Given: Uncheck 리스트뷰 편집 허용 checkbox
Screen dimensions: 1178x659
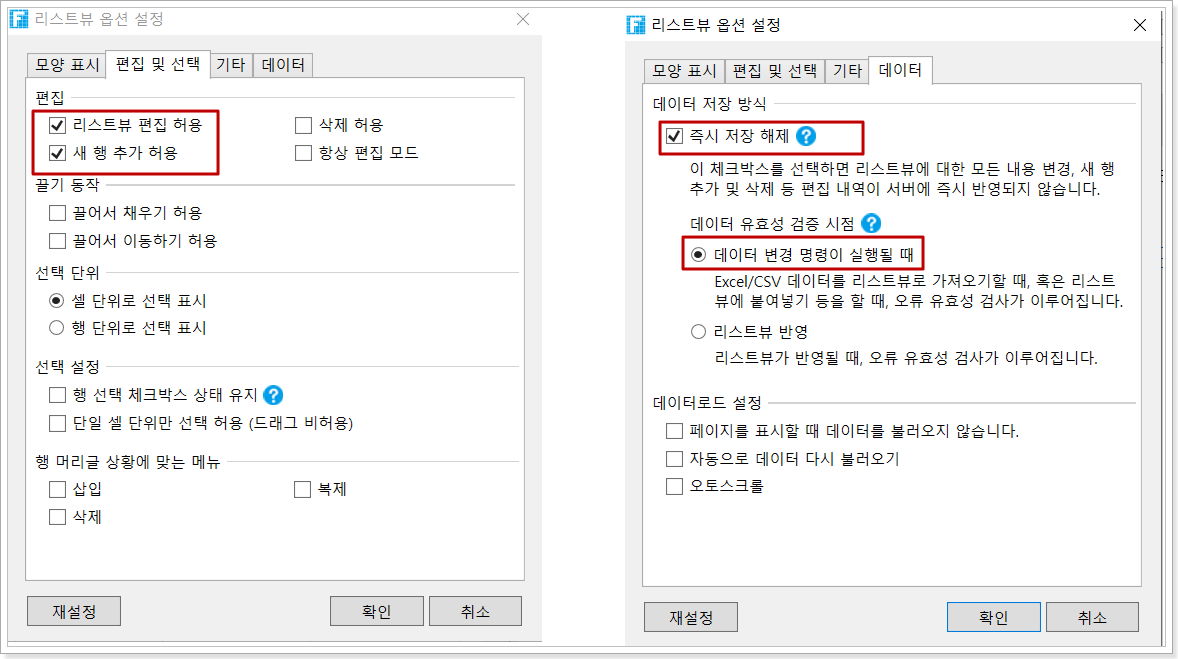Looking at the screenshot, I should [57, 125].
